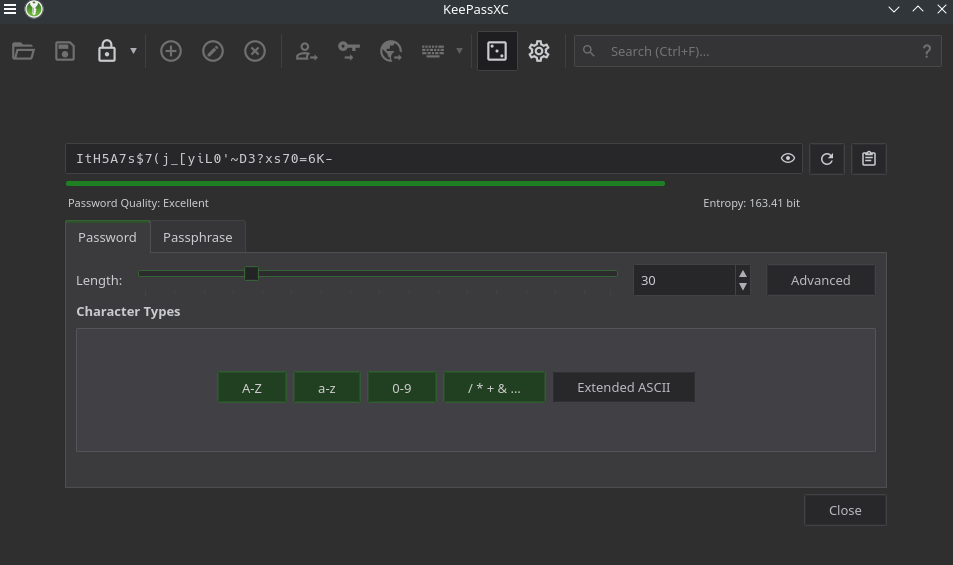This screenshot has height=565, width=953.
Task: Copy password with clipboard icon
Action: [x=869, y=159]
